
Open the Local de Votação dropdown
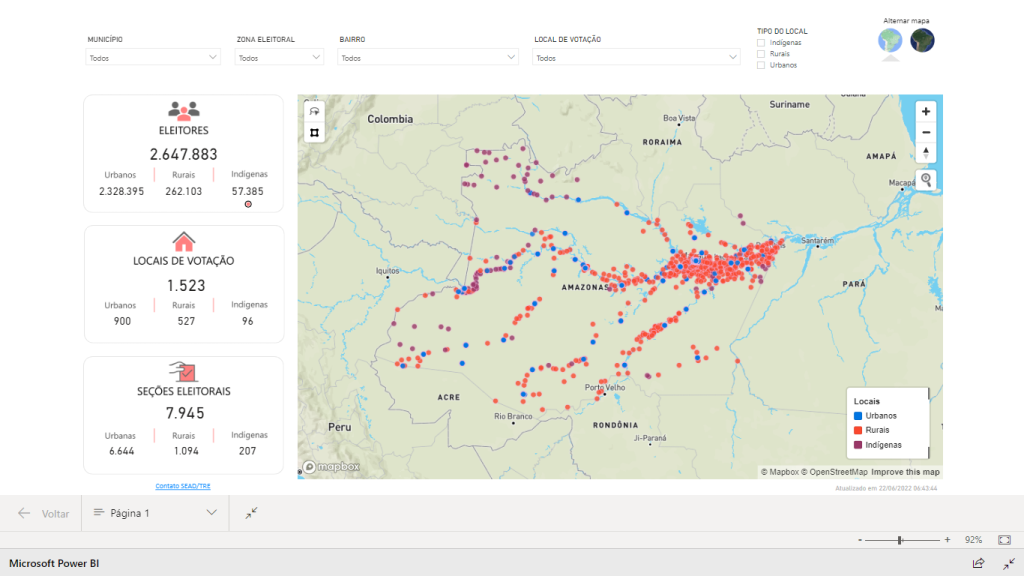635,58
